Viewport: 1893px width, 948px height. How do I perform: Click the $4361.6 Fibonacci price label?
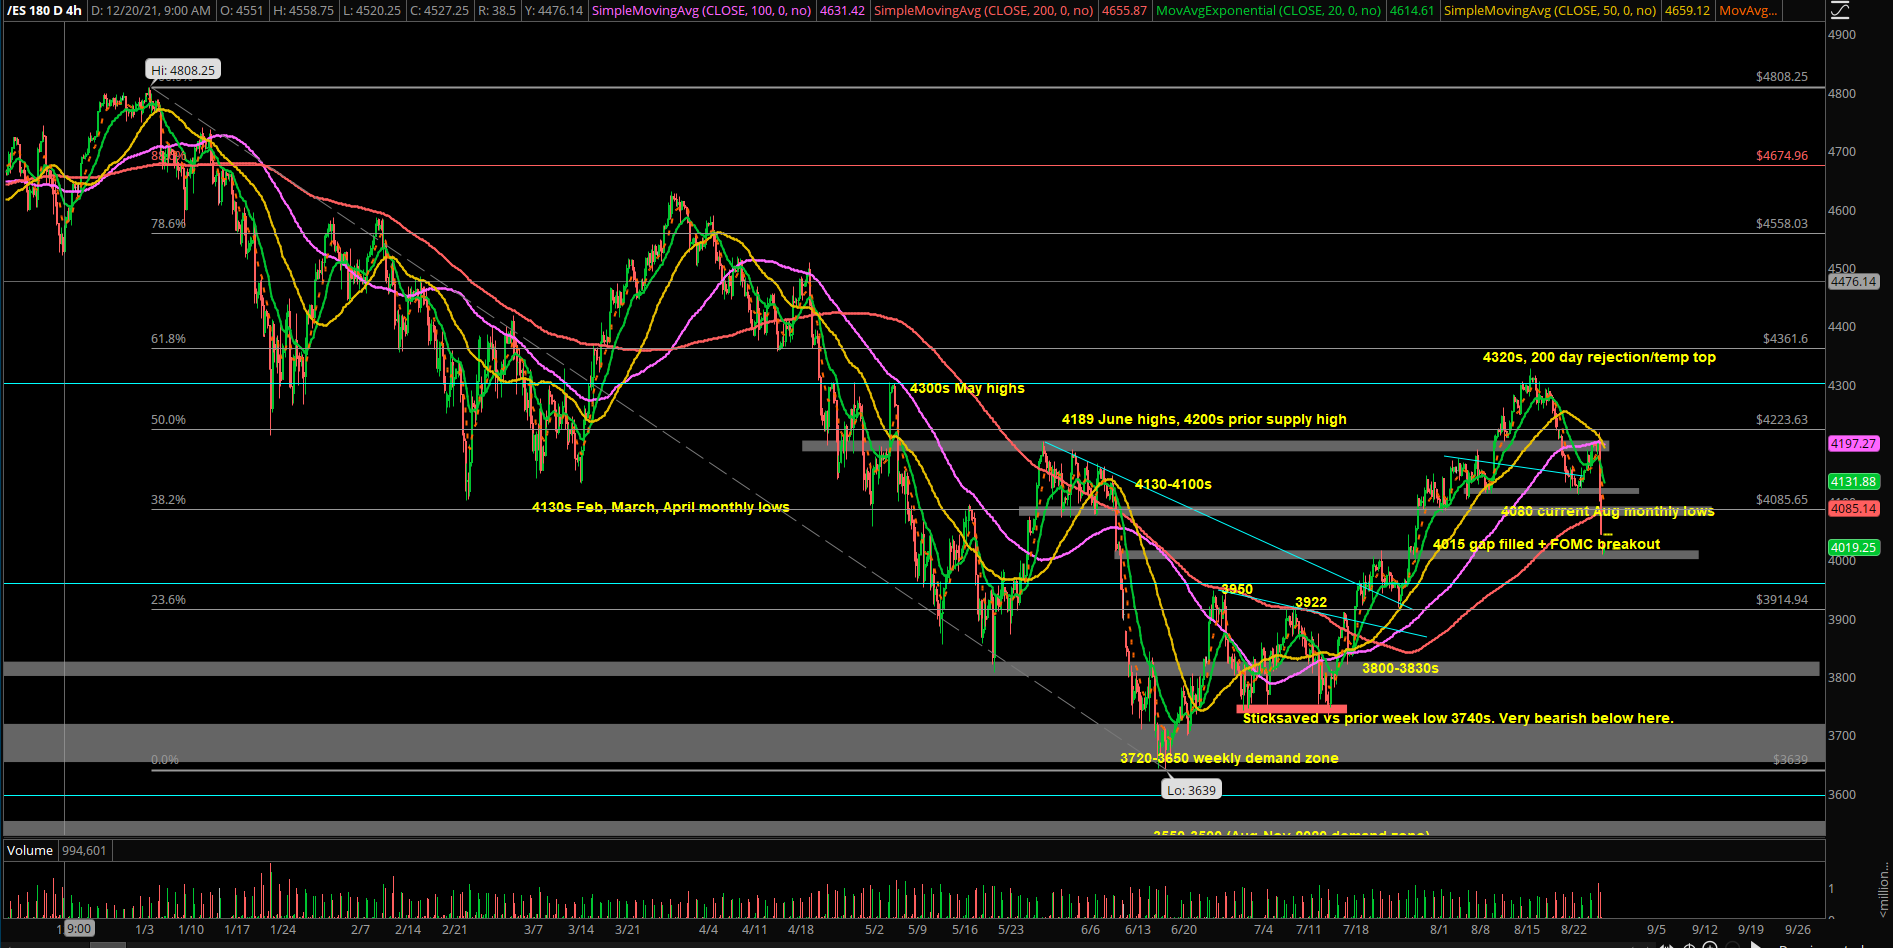pyautogui.click(x=1785, y=339)
